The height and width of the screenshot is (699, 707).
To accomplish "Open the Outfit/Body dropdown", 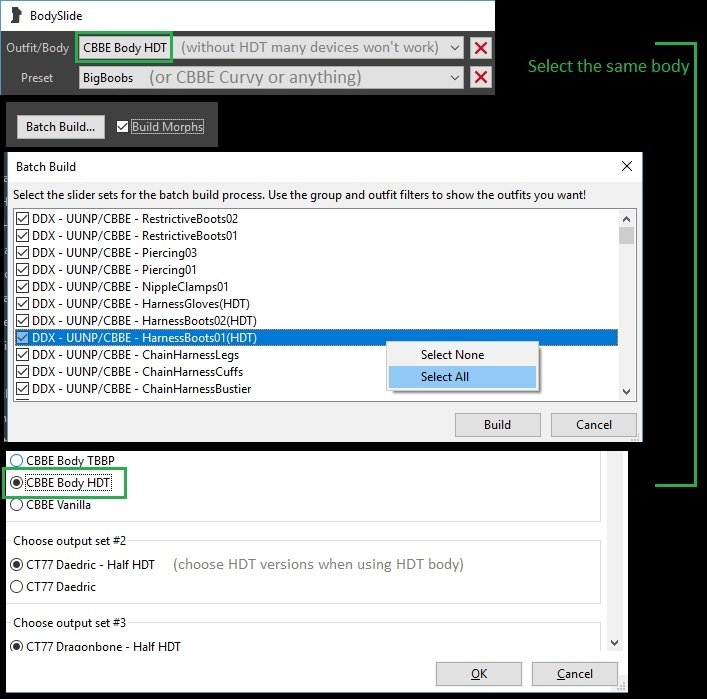I will 455,48.
